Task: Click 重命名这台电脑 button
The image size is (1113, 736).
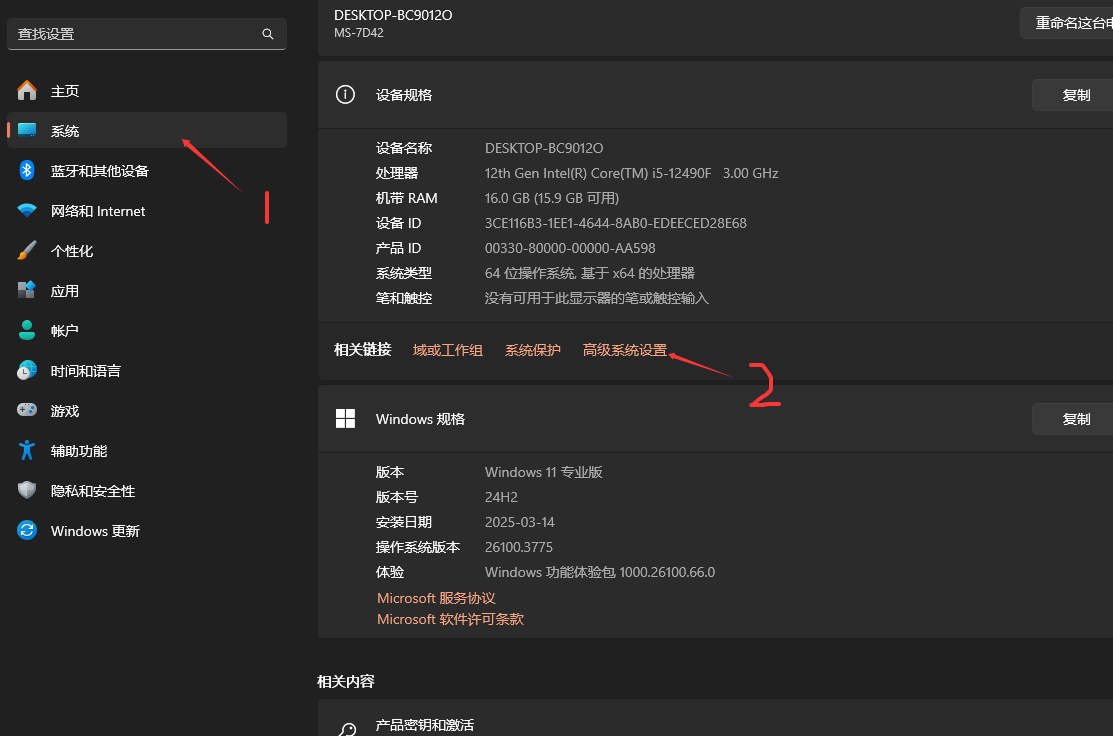Action: (x=1070, y=22)
